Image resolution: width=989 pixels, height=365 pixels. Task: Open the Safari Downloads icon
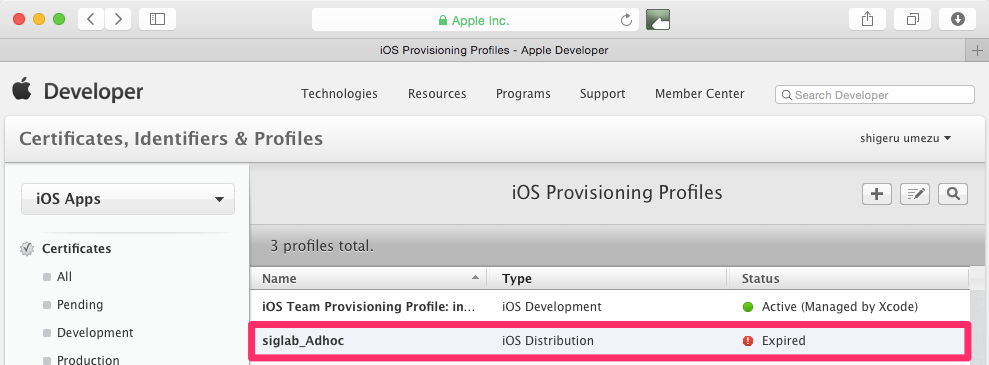[x=957, y=19]
